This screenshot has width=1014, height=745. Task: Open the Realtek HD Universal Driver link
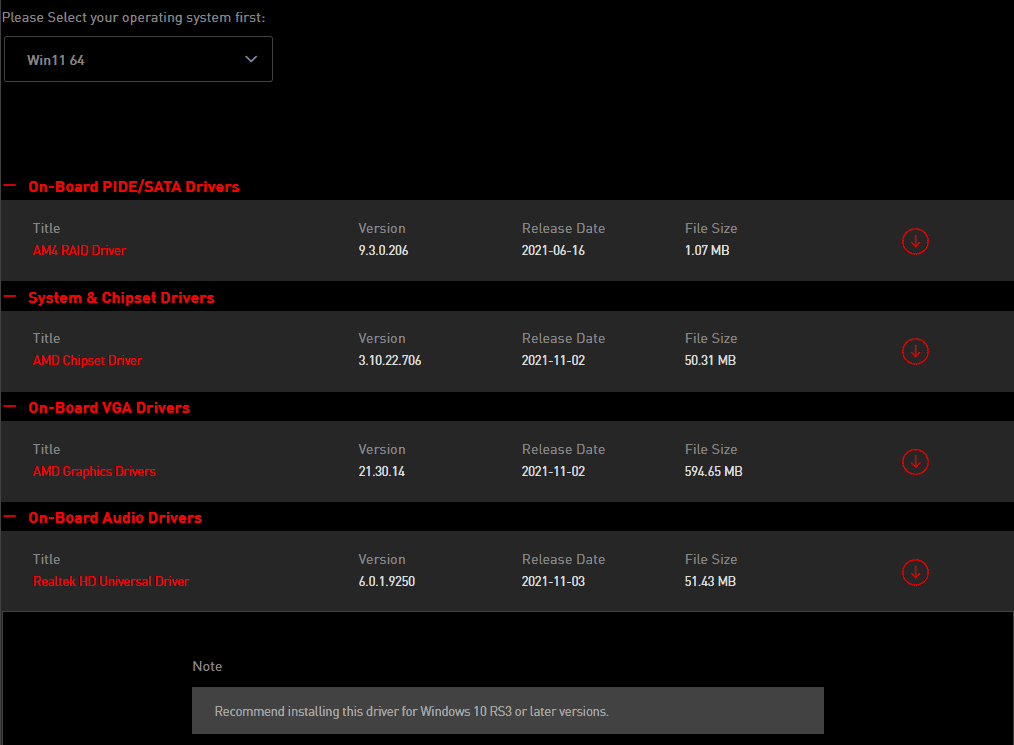click(111, 581)
